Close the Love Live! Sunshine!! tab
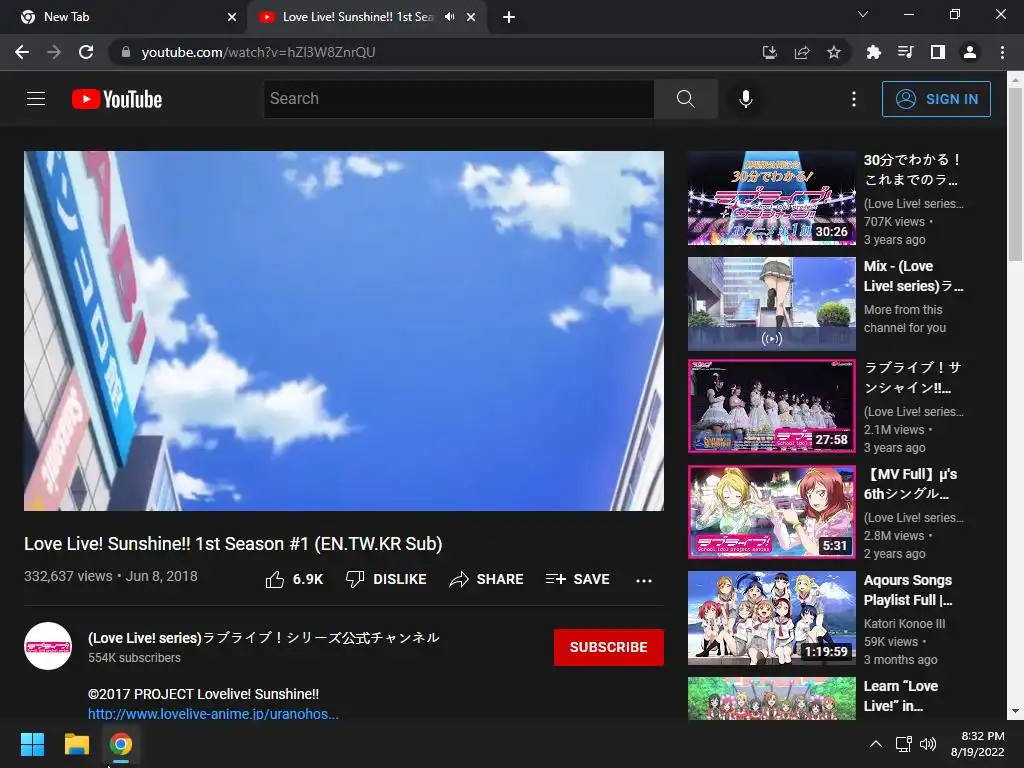1024x768 pixels. click(471, 17)
